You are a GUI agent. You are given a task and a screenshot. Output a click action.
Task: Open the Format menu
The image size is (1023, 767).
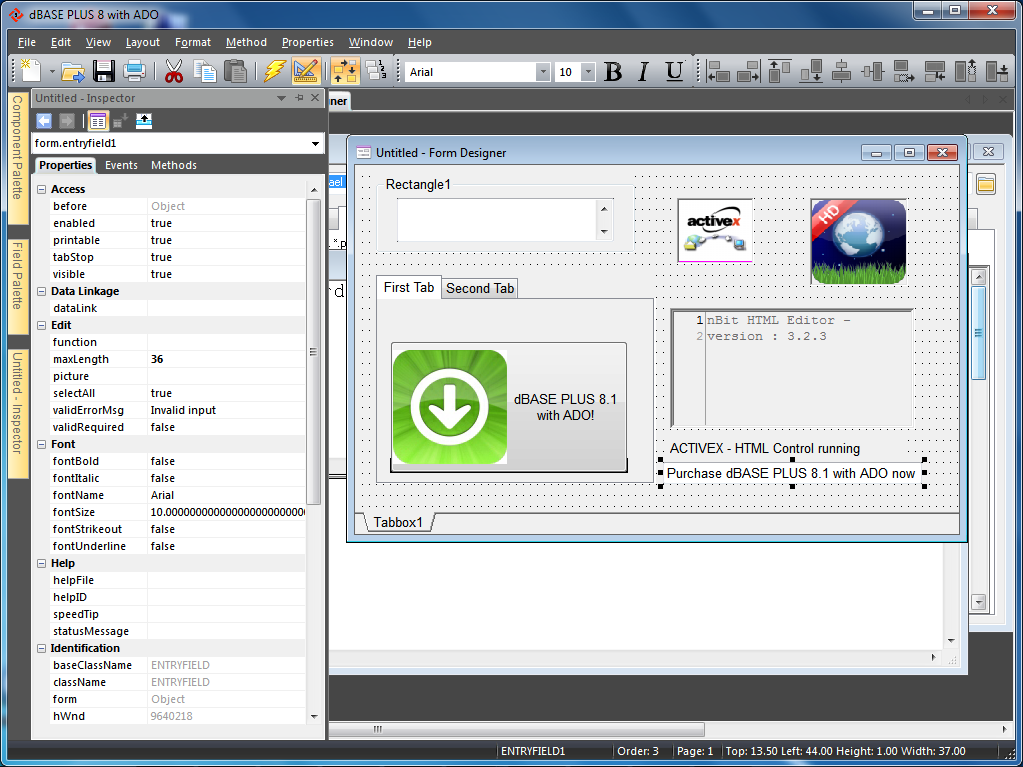click(192, 42)
